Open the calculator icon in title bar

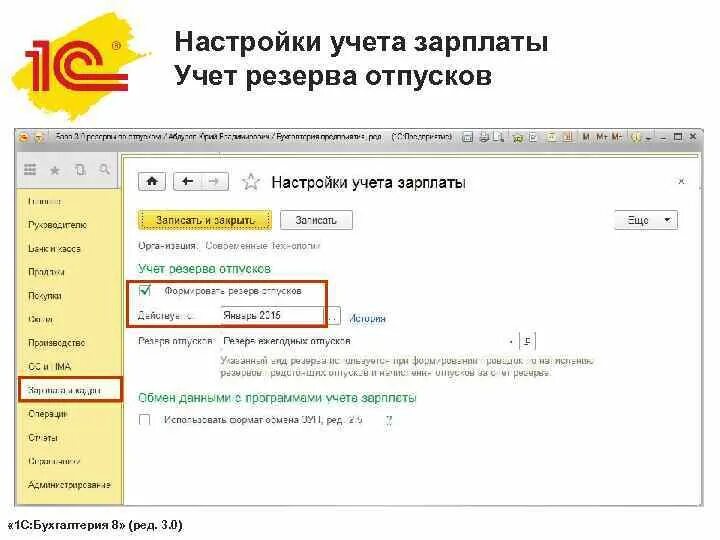click(551, 137)
